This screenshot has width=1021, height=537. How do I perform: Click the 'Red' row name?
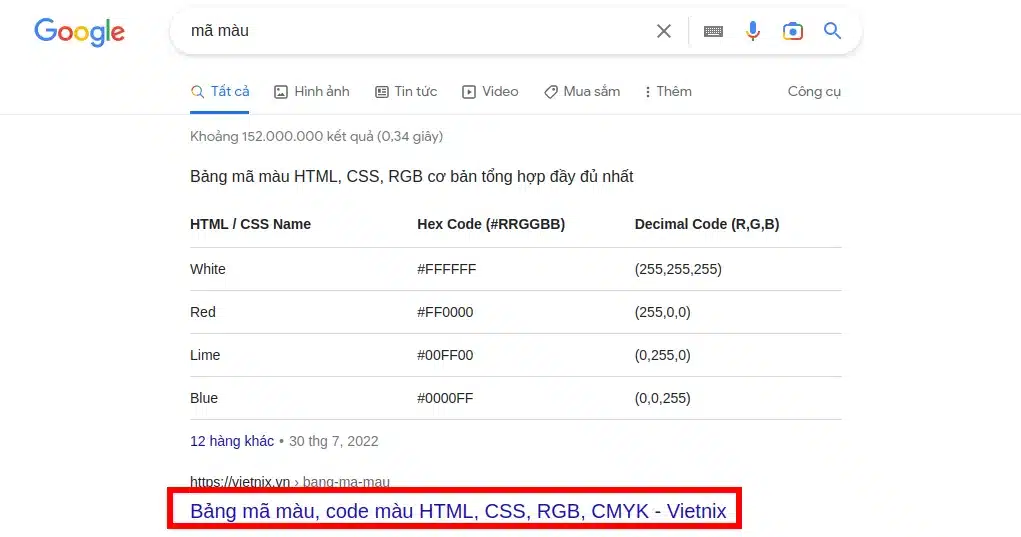pyautogui.click(x=203, y=312)
